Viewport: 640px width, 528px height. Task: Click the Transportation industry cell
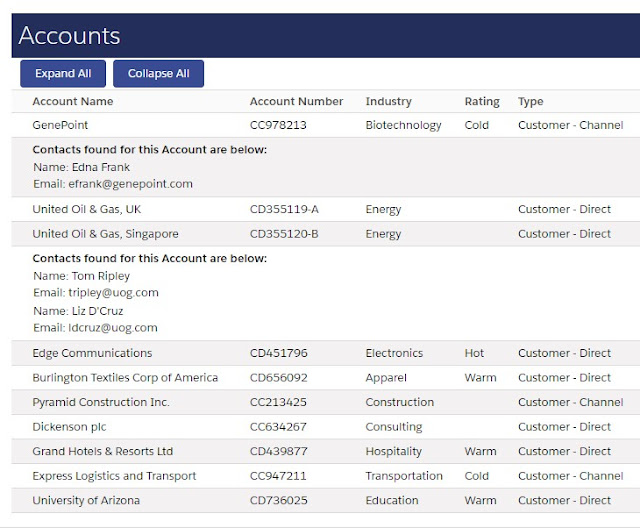pos(404,476)
